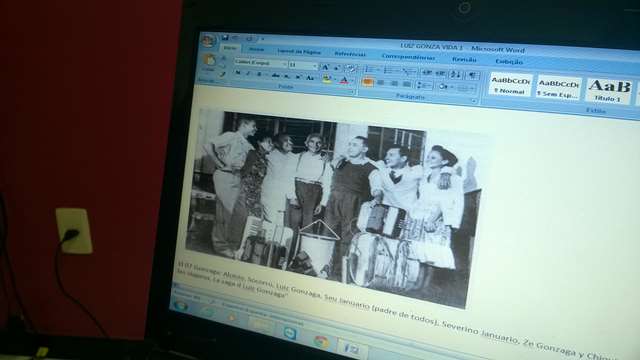The height and width of the screenshot is (360, 640).
Task: Apply the Normal style
Action: coord(509,85)
